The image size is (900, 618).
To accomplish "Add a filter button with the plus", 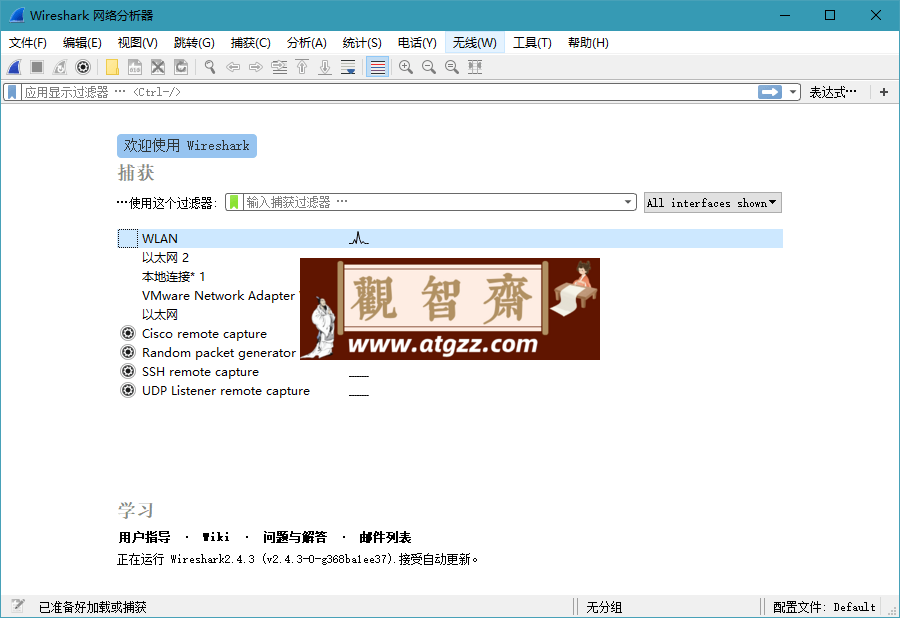I will [884, 92].
